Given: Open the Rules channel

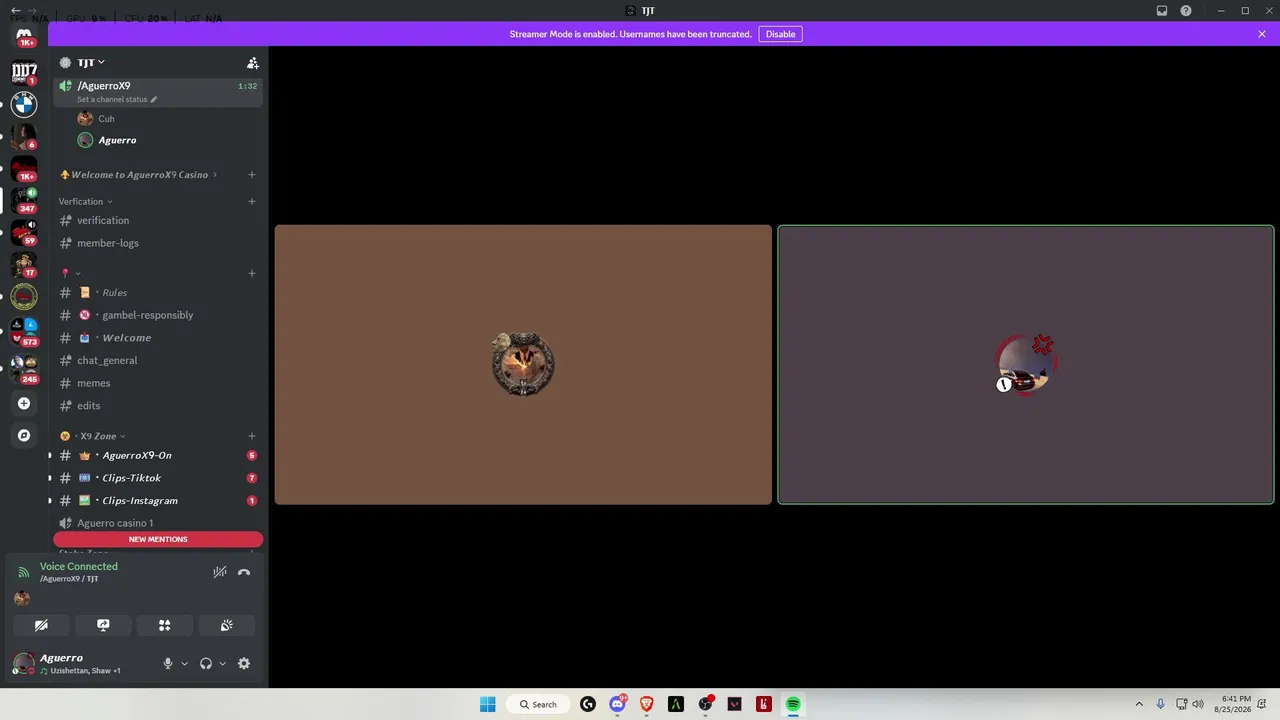Looking at the screenshot, I should pos(158,292).
